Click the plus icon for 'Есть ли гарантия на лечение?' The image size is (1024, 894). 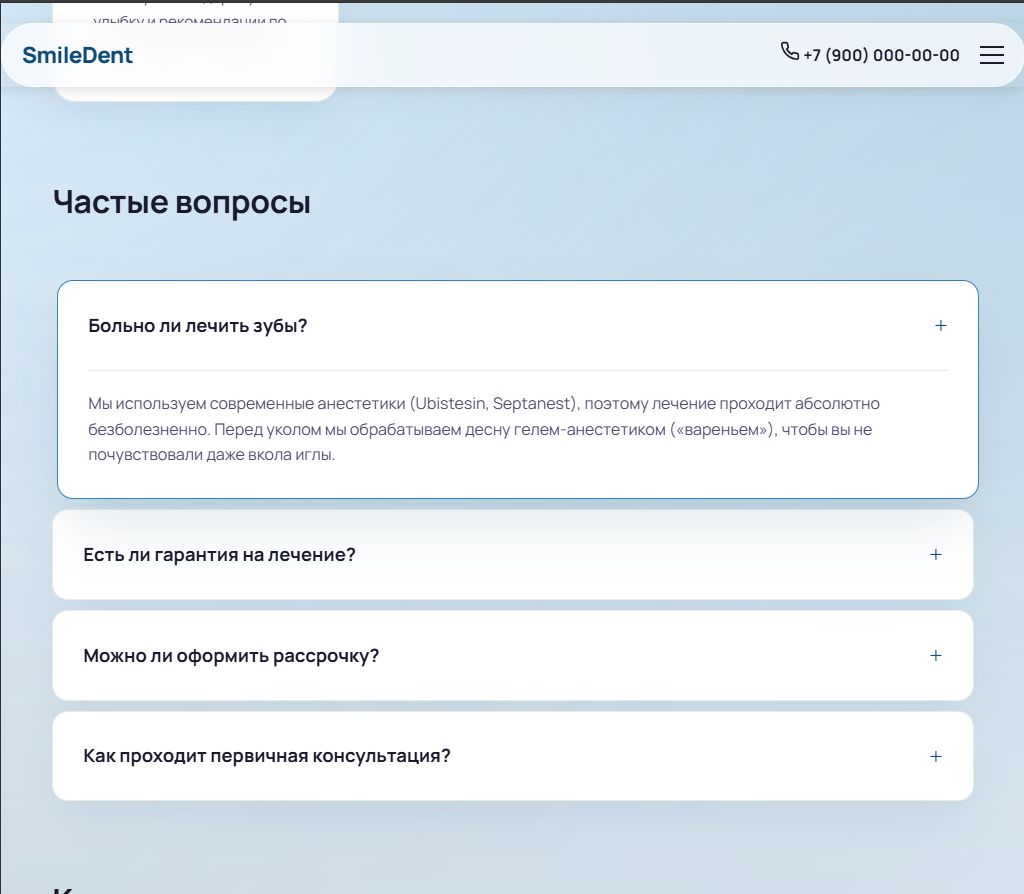click(936, 554)
